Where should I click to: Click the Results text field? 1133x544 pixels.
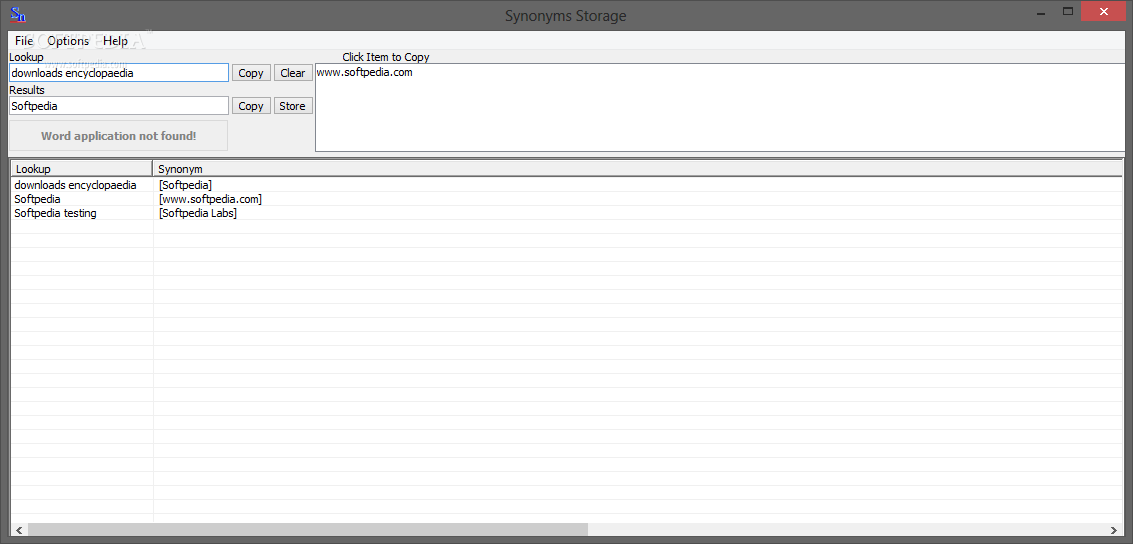coord(119,106)
